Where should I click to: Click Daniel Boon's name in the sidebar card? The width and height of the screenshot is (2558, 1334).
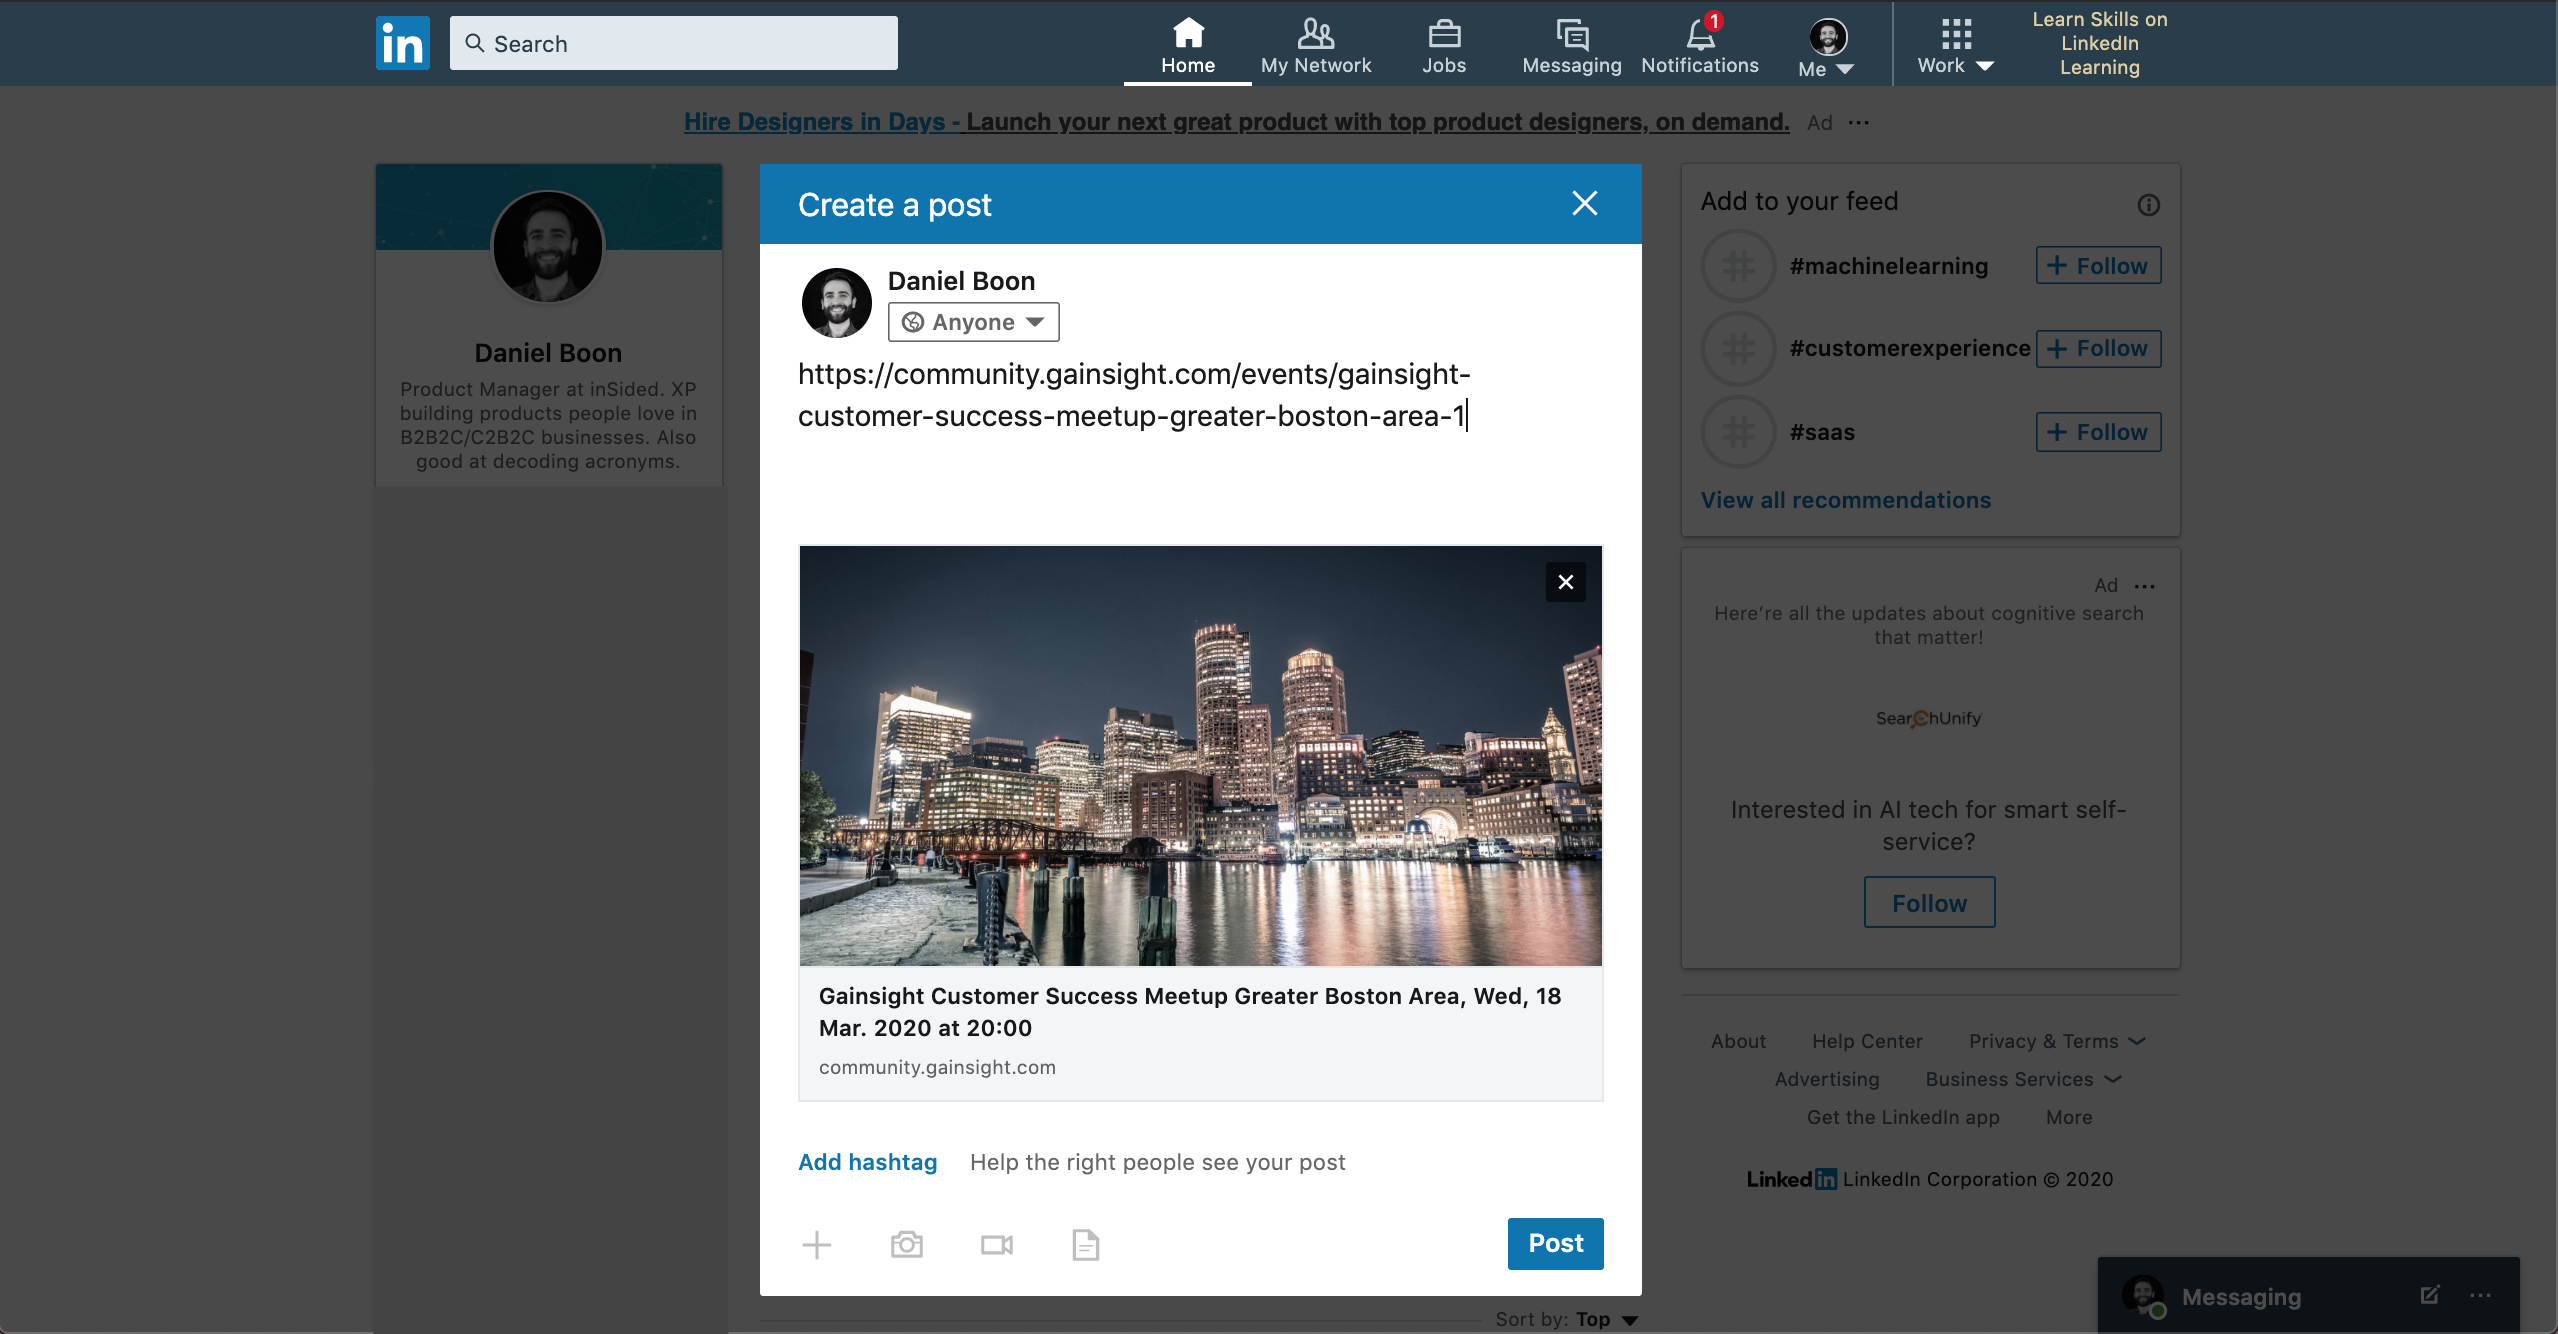coord(548,353)
